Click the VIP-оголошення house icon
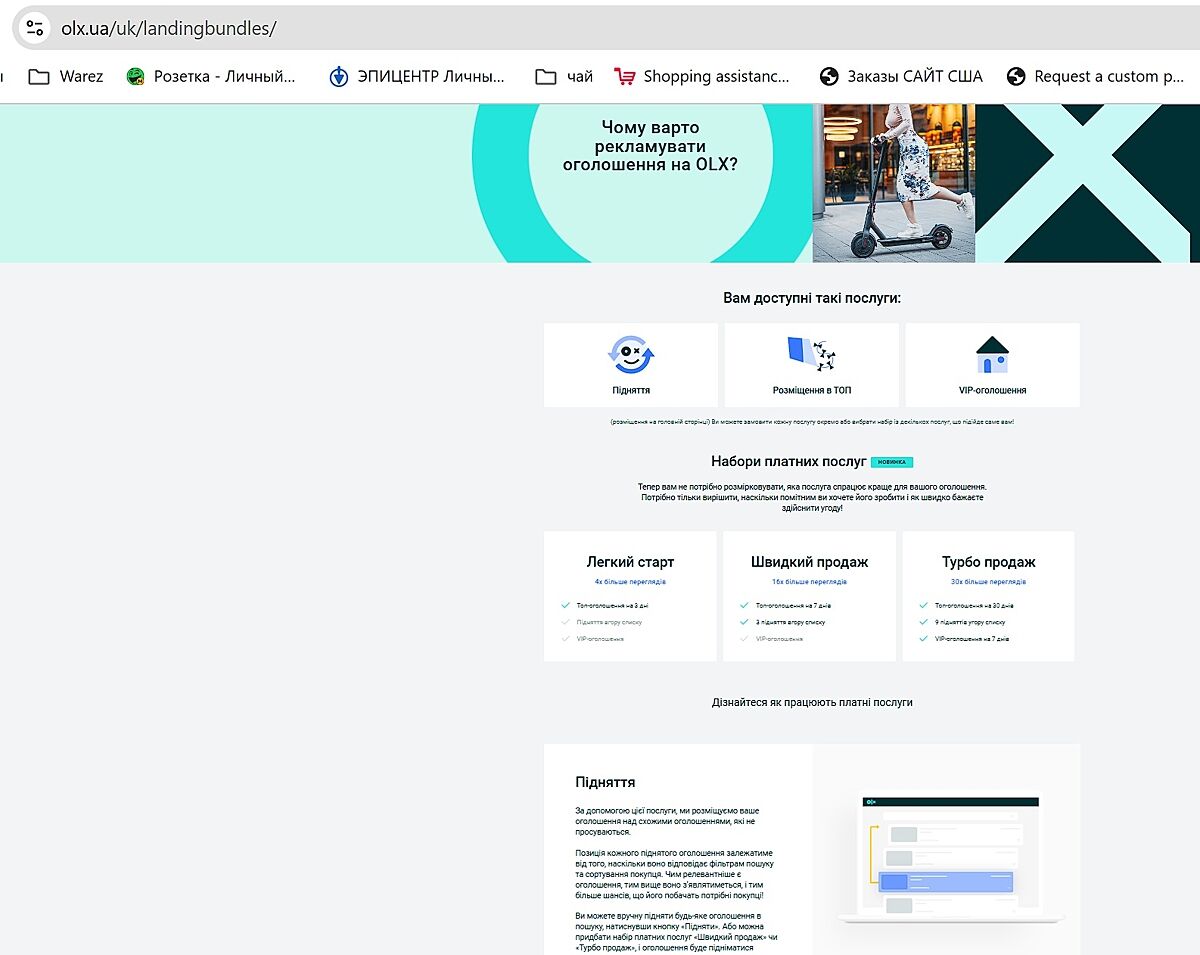 (992, 354)
